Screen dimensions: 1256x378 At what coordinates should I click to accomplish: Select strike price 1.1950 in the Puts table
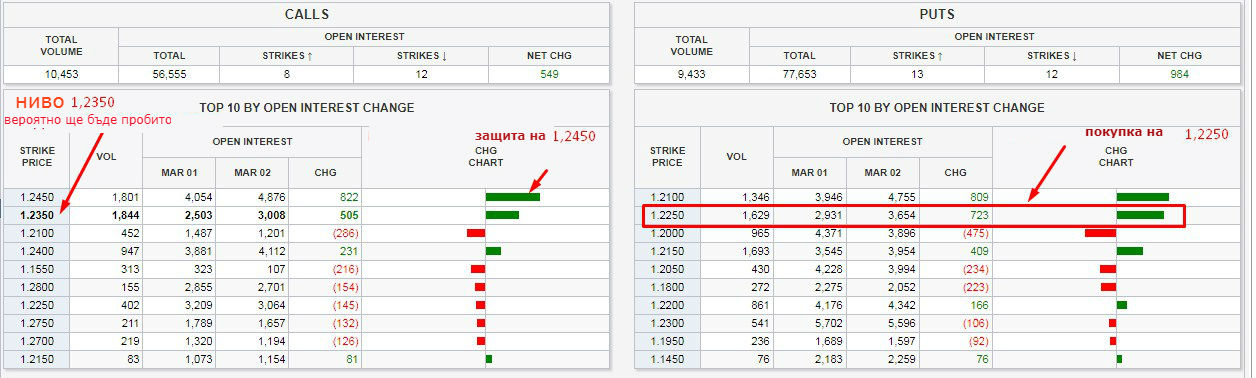tap(667, 340)
